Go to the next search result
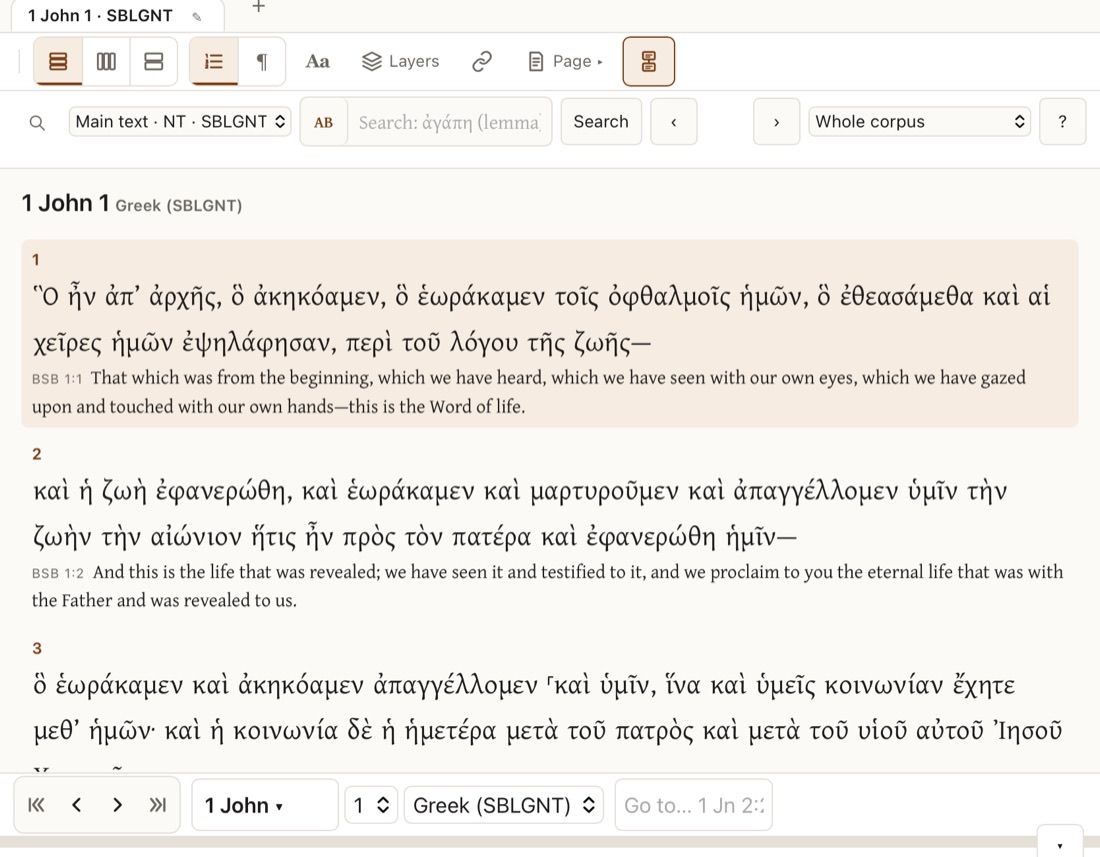This screenshot has width=1100, height=857. (x=777, y=122)
